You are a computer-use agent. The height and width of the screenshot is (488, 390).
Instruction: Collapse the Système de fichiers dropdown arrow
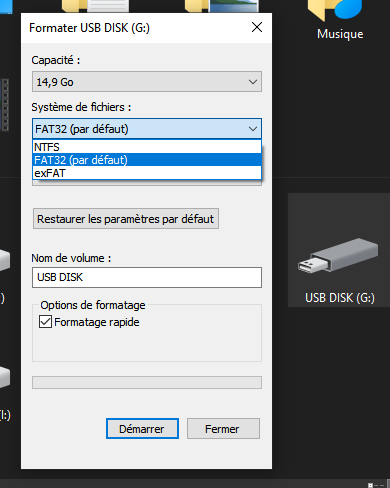253,129
